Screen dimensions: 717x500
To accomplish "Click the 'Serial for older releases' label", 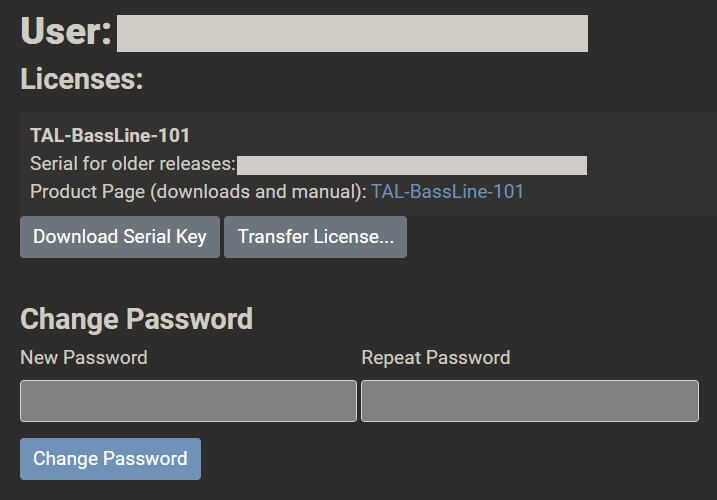I will click(132, 164).
